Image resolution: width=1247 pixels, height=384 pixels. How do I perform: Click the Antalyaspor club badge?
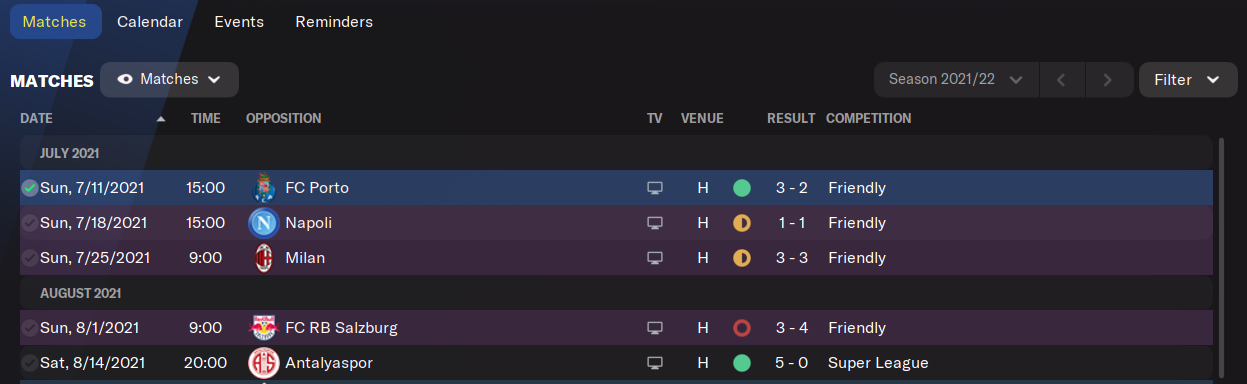coord(263,363)
